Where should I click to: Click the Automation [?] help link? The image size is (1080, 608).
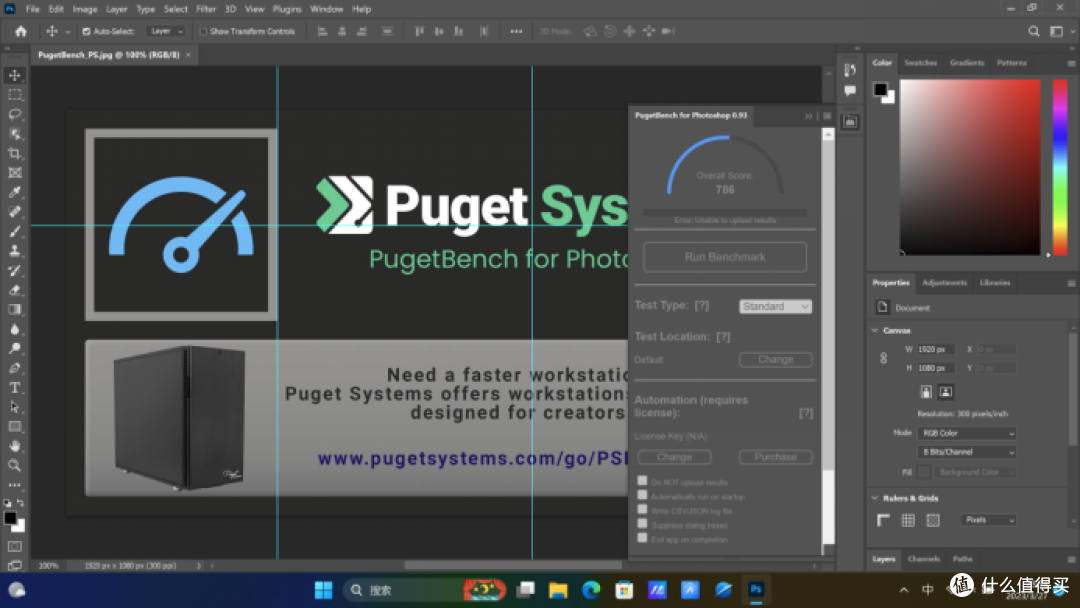click(x=806, y=413)
